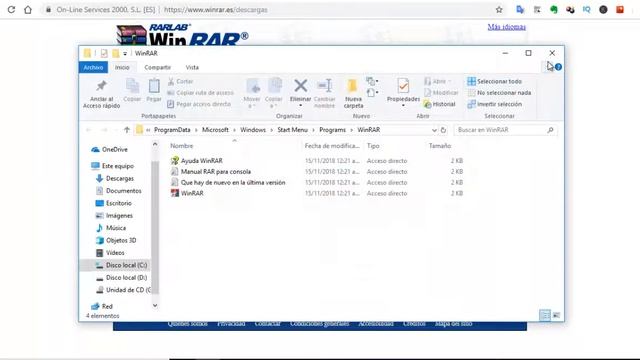Expand the Propiedades dropdown arrow
The image size is (640, 360).
pyautogui.click(x=403, y=106)
